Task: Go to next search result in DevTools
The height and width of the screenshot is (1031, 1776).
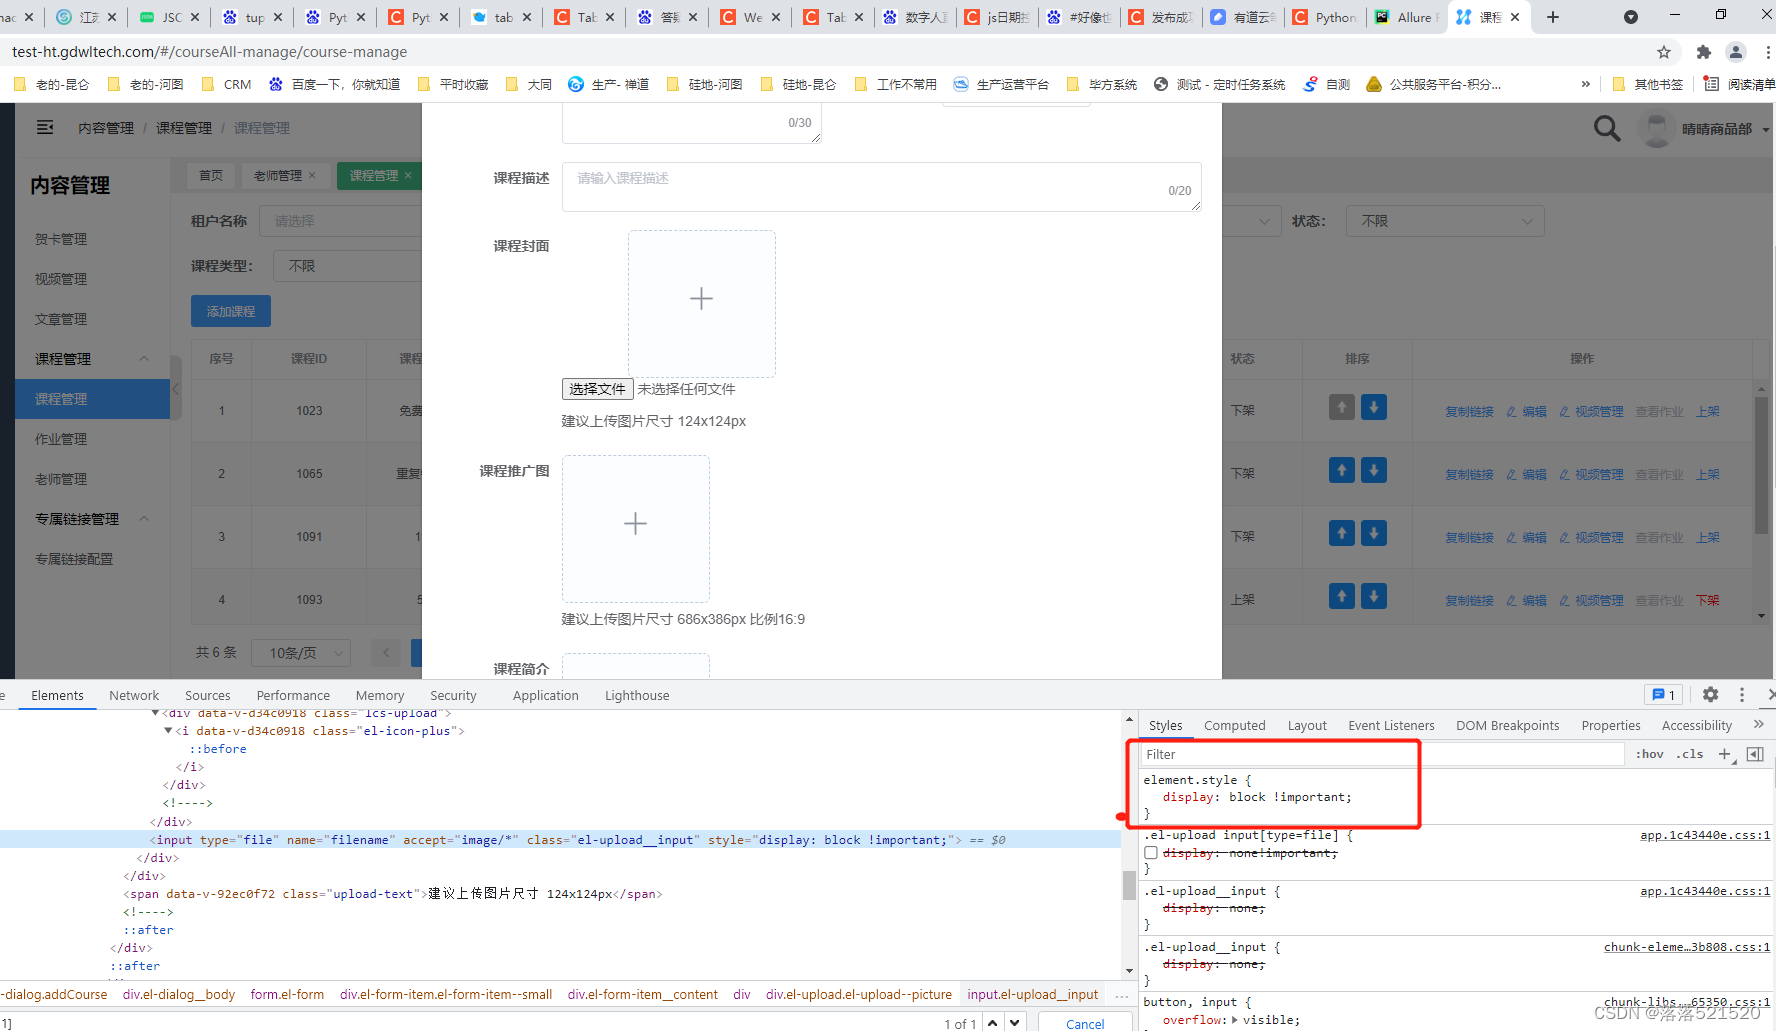Action: click(1015, 1023)
